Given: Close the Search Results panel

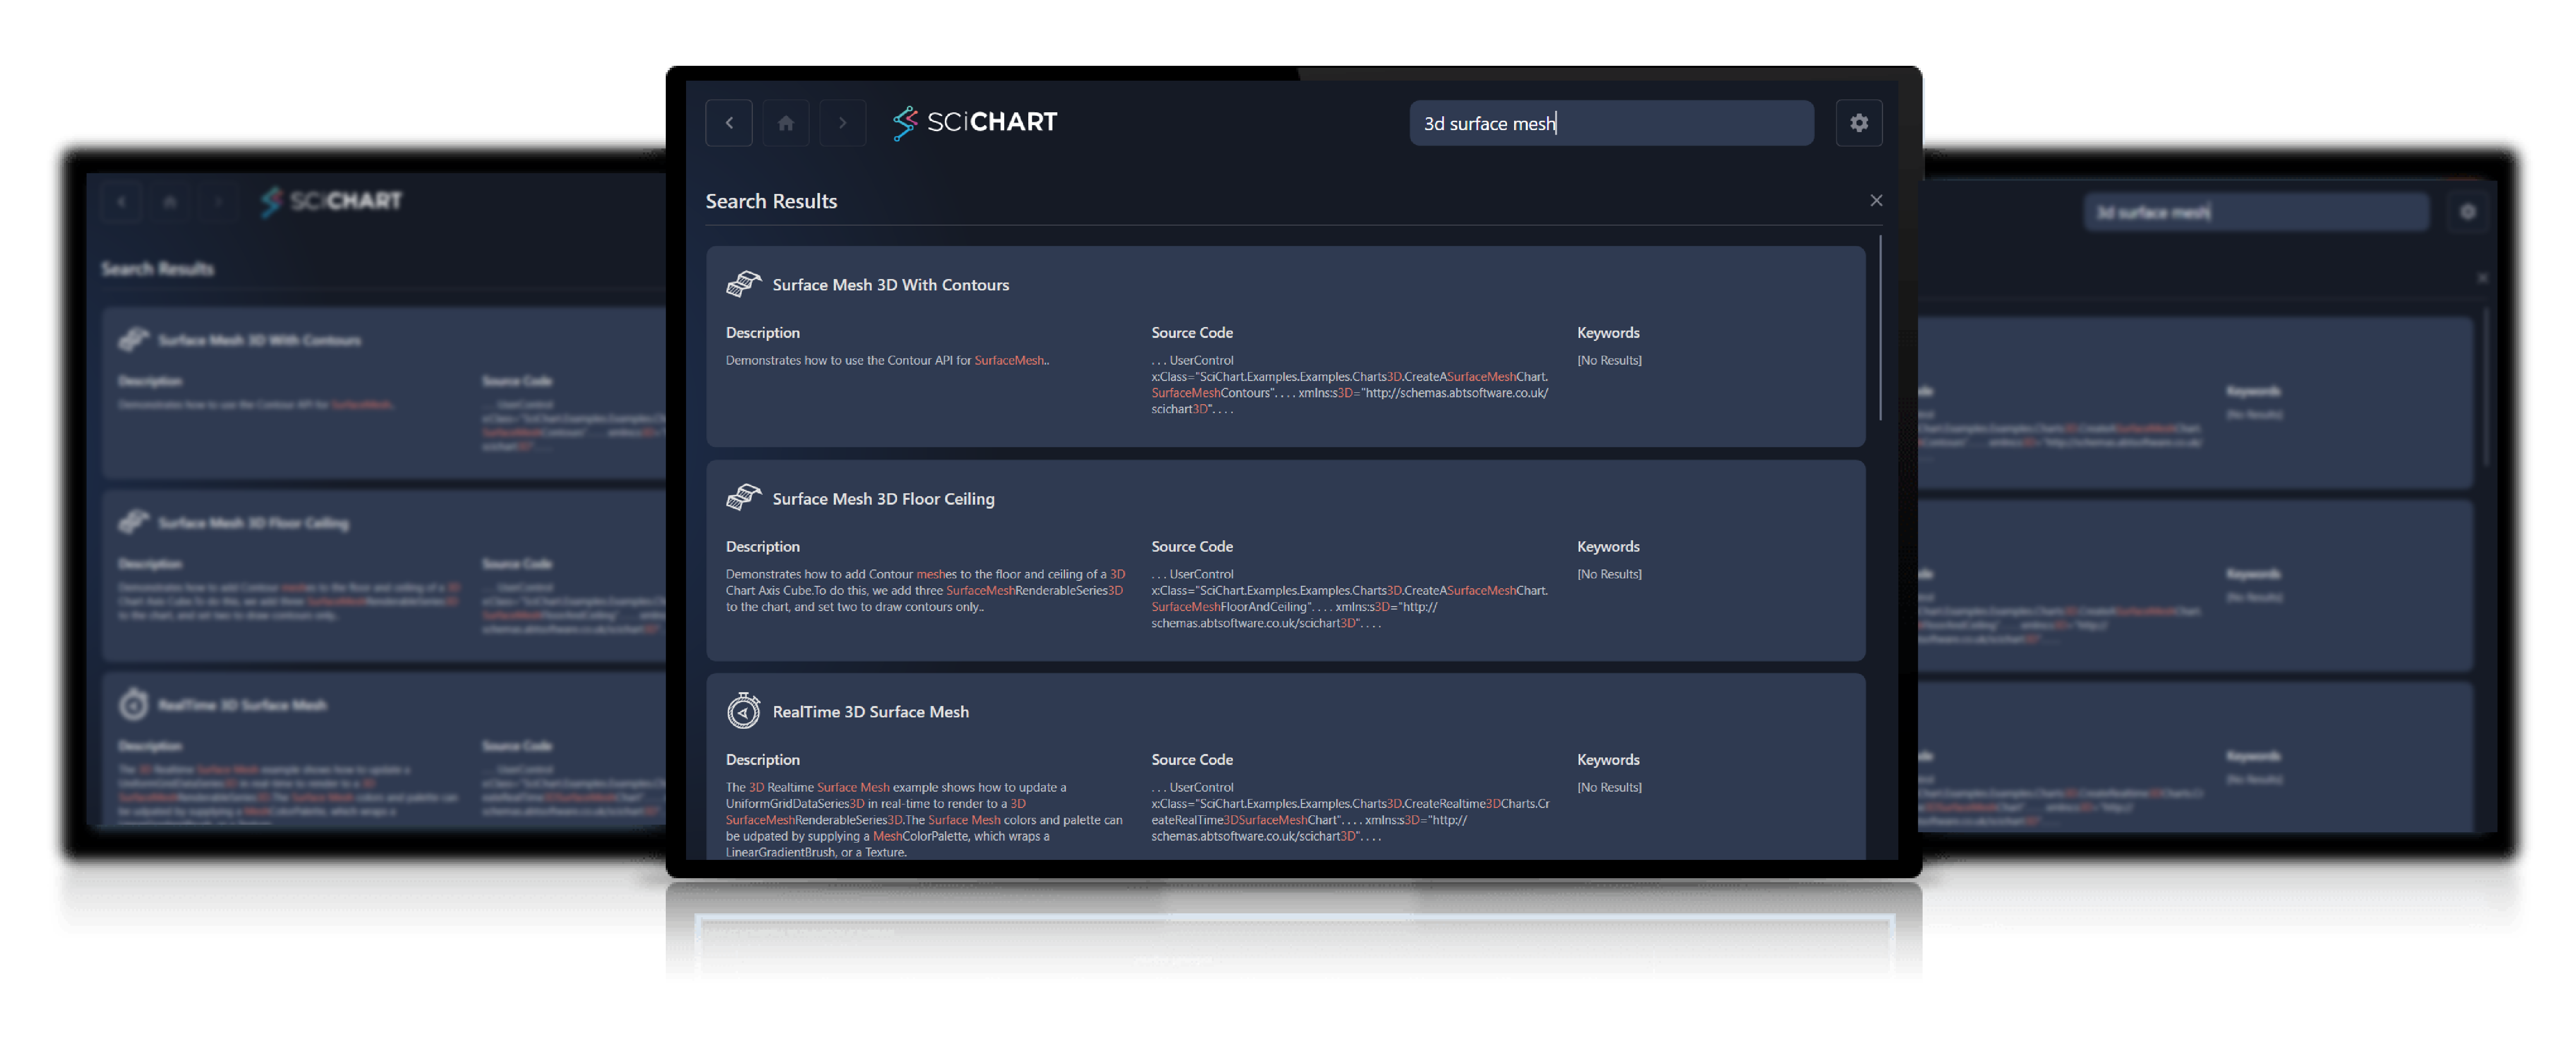Looking at the screenshot, I should (x=1876, y=200).
